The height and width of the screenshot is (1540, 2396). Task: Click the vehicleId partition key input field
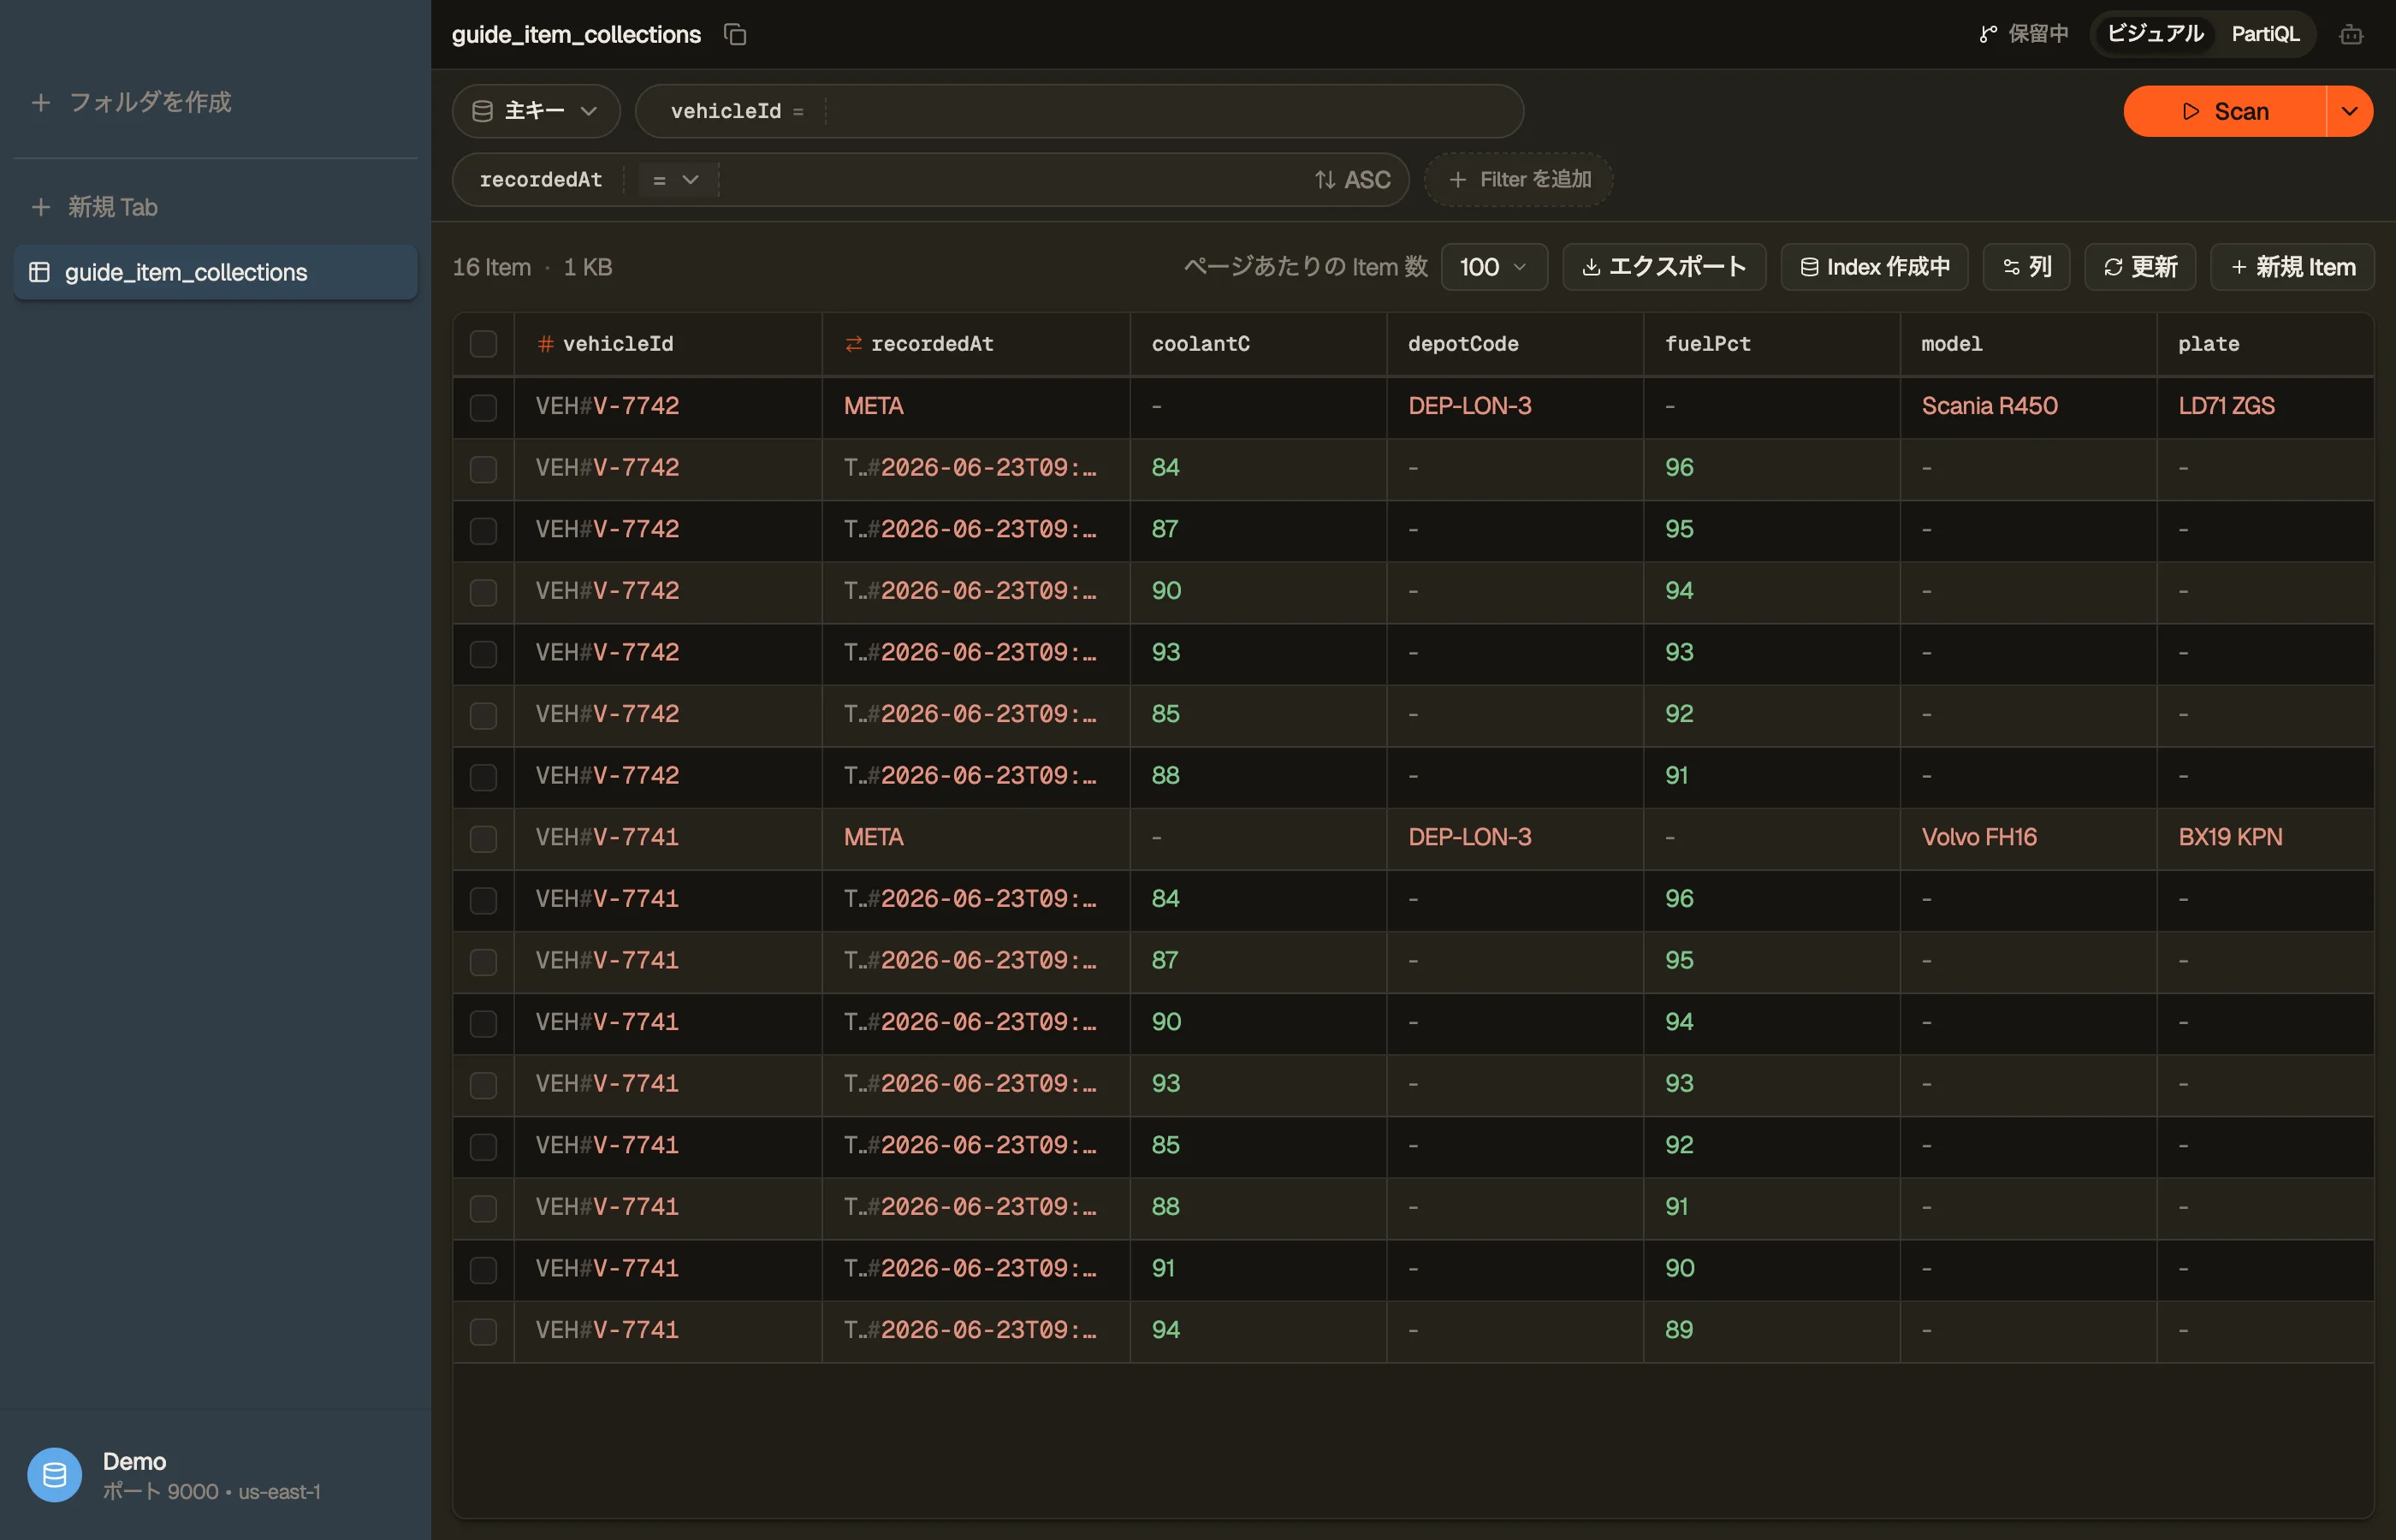tap(1170, 111)
